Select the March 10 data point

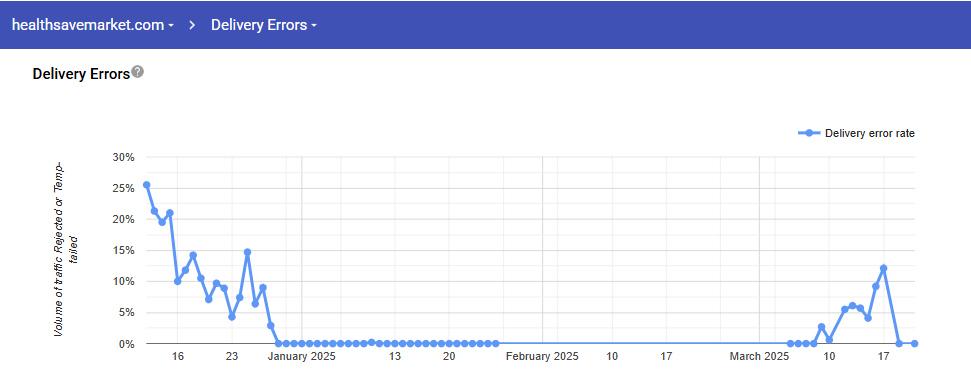coord(829,339)
